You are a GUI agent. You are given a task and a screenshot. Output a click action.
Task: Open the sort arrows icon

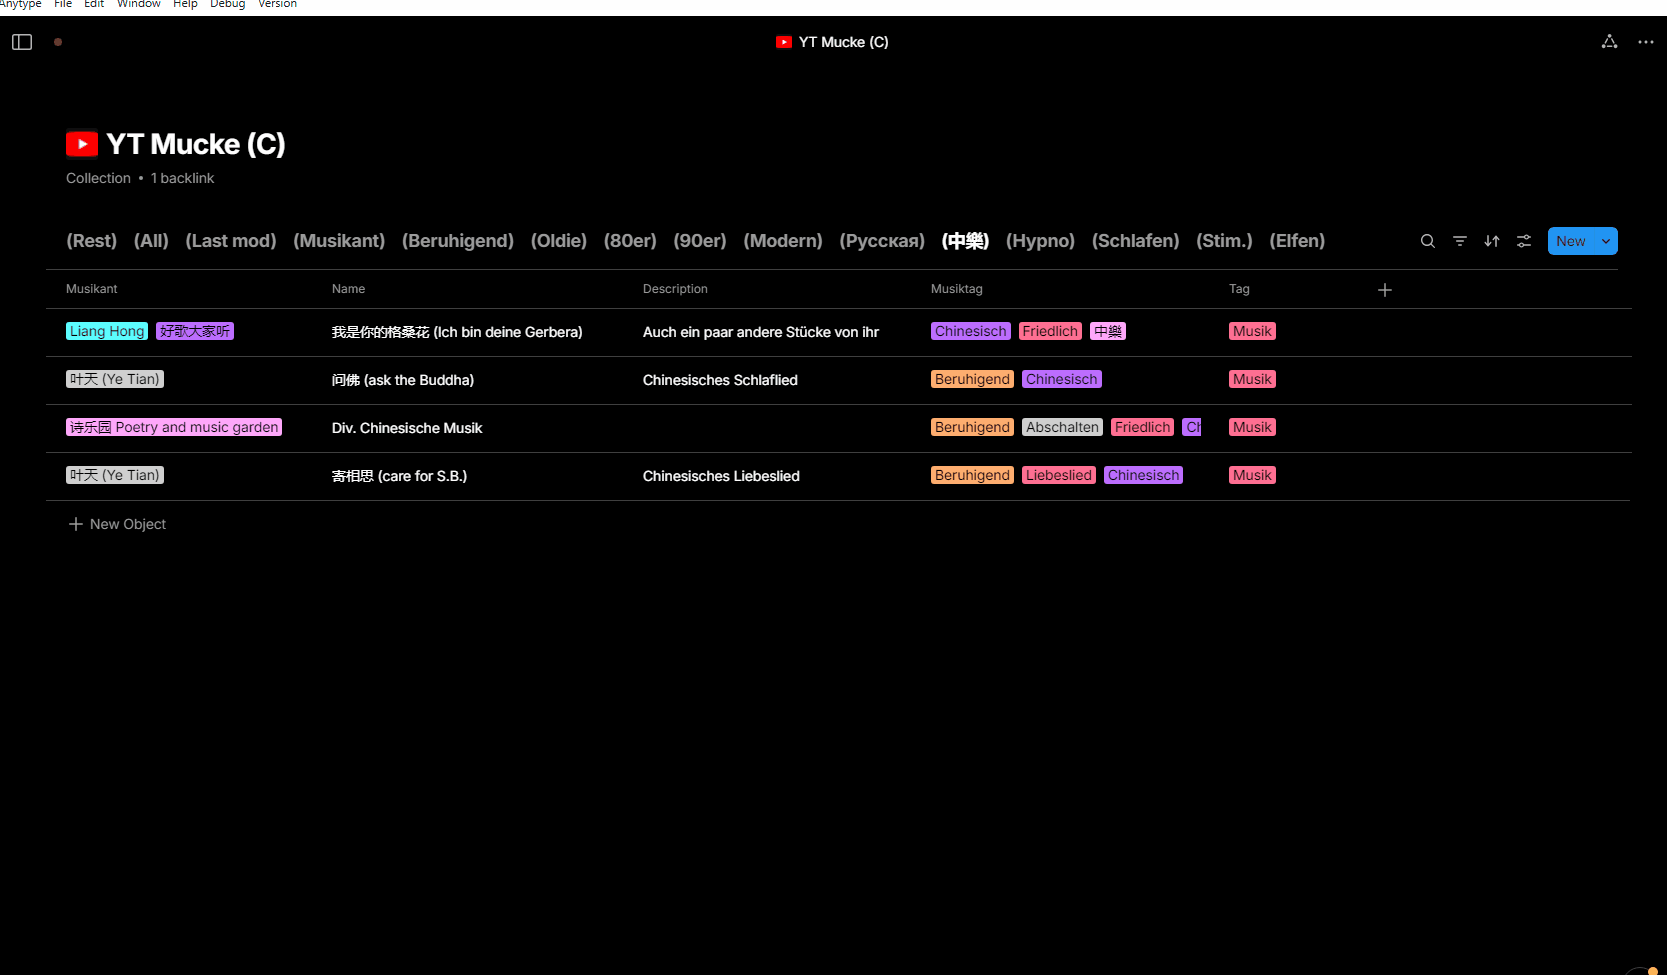[x=1492, y=241]
